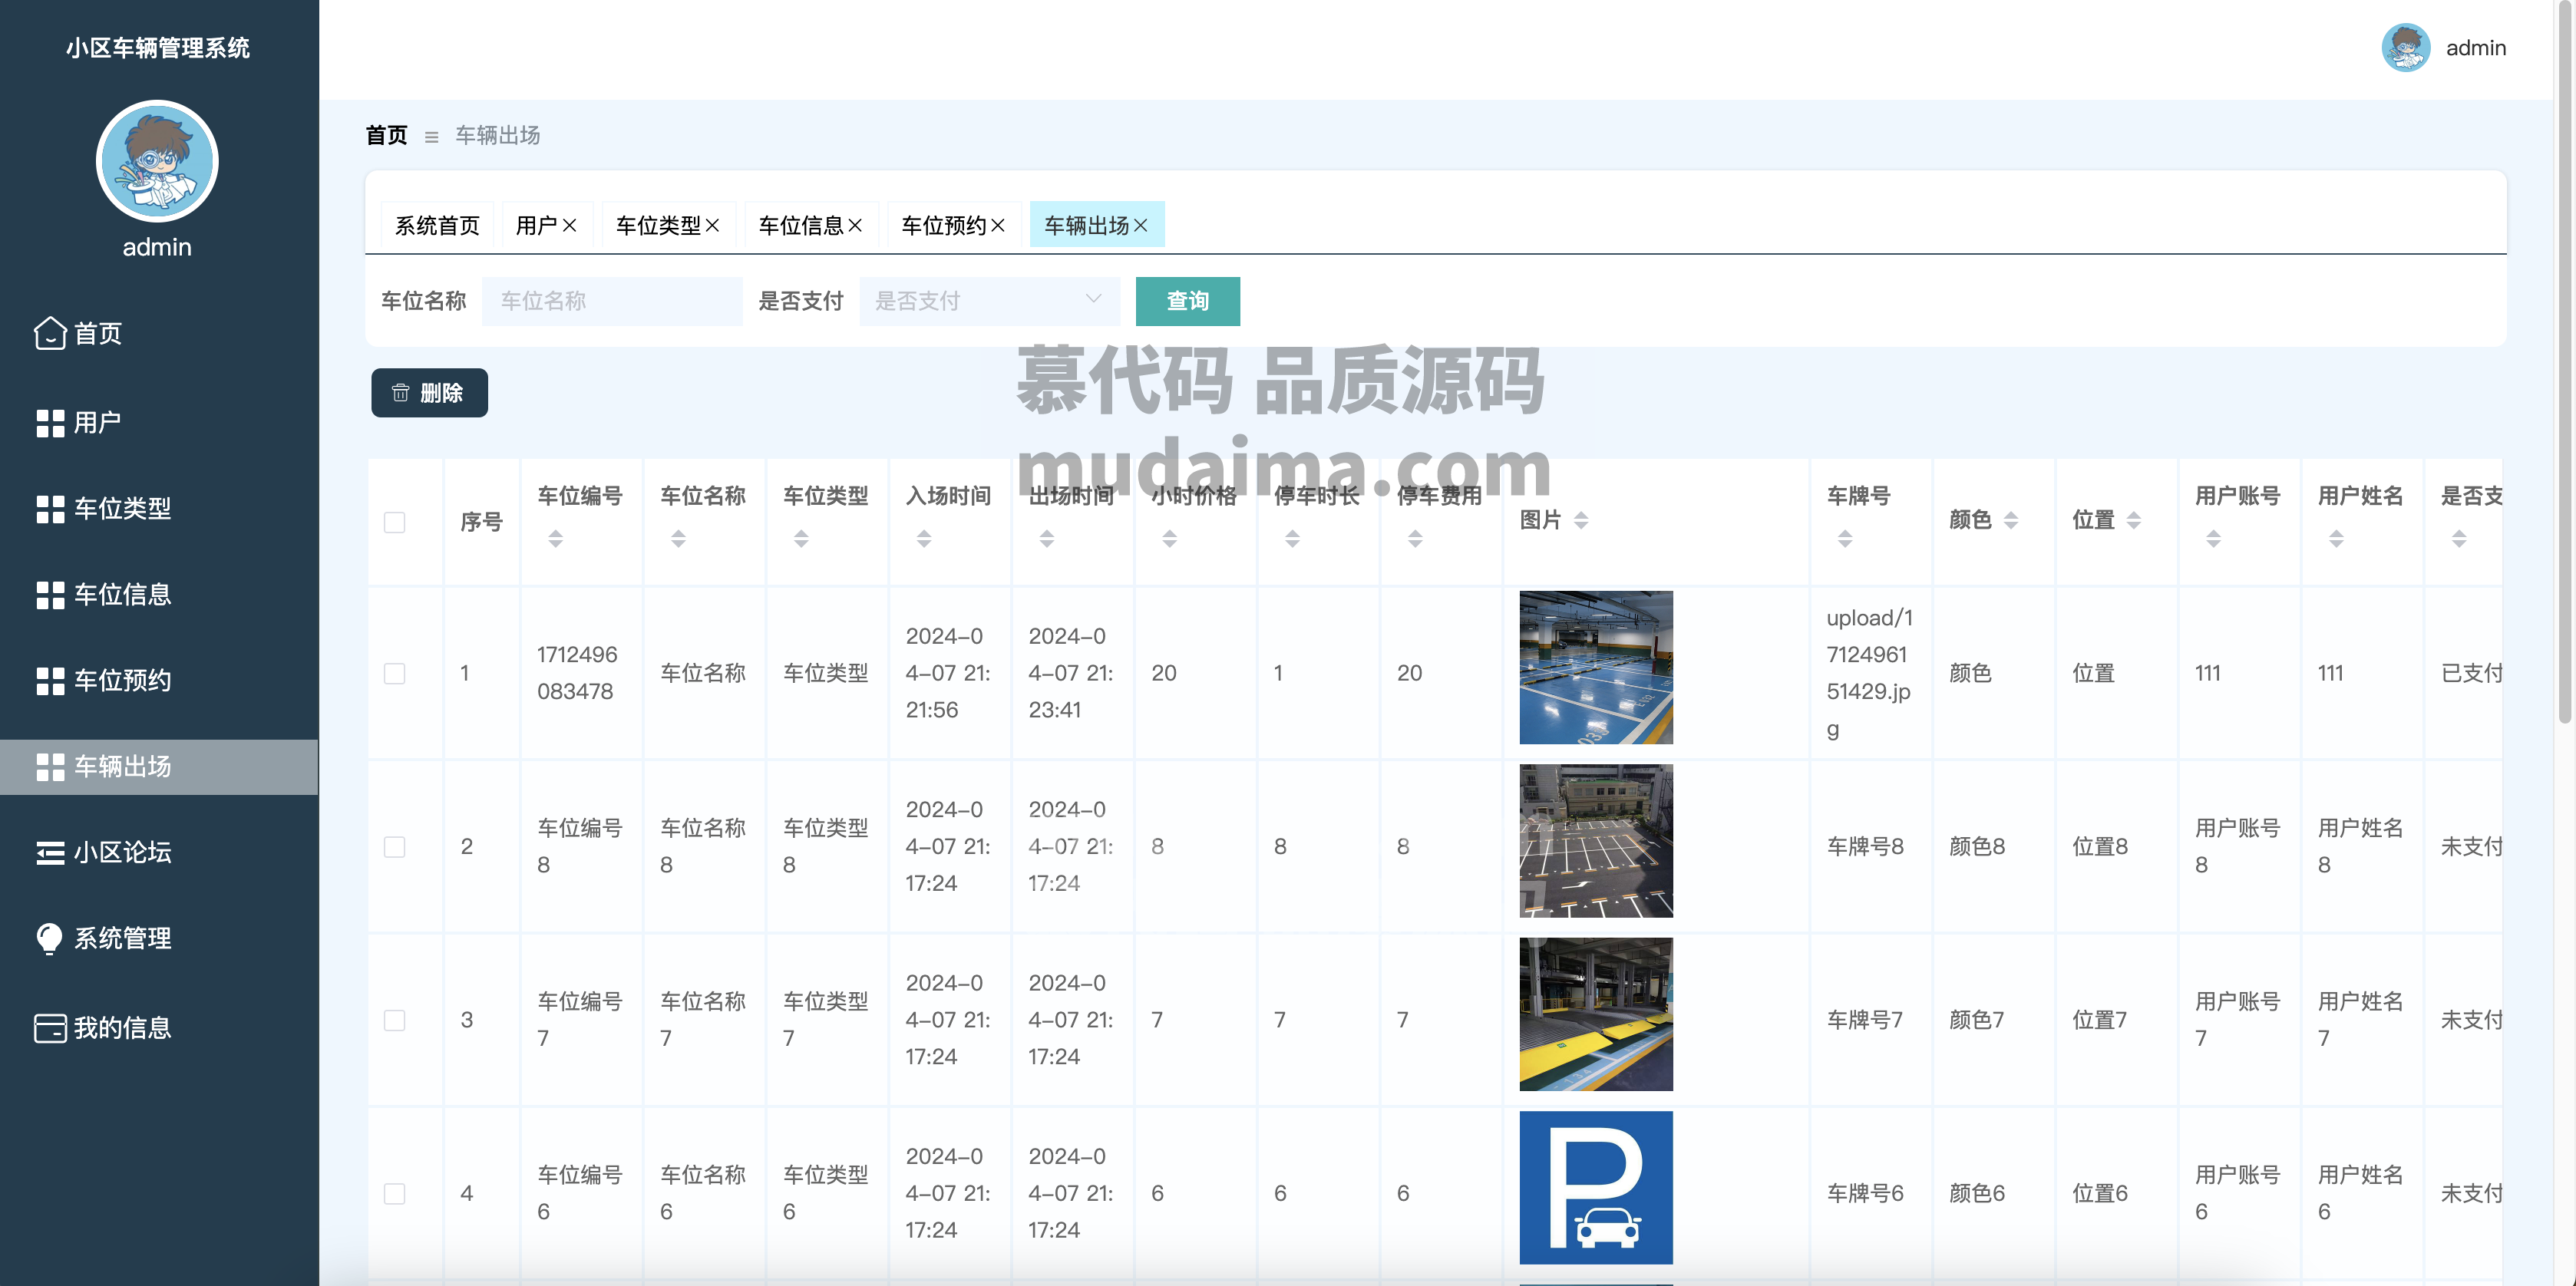The width and height of the screenshot is (2576, 1286).
Task: Click the grid icon beside 用户 in sidebar
Action: click(x=50, y=423)
